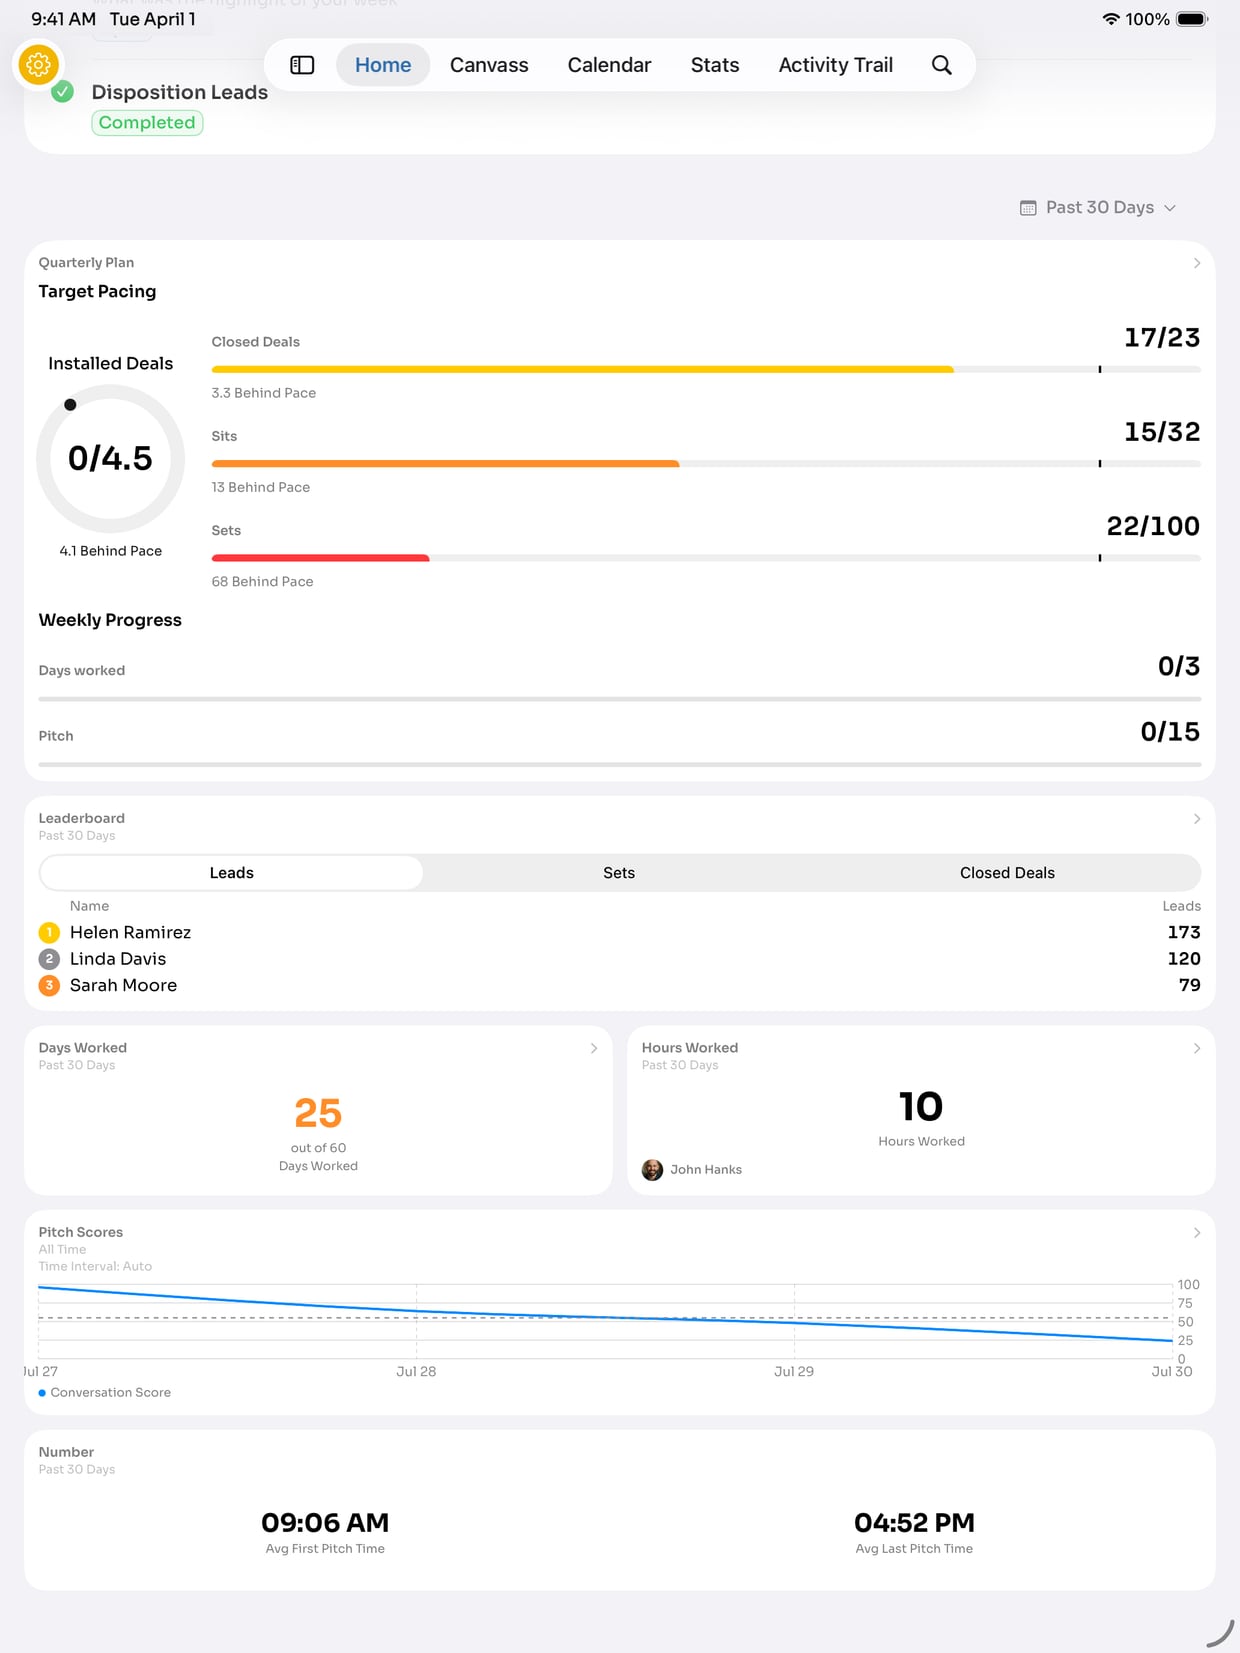This screenshot has width=1240, height=1653.
Task: Open search with the magnifier icon
Action: (x=941, y=65)
